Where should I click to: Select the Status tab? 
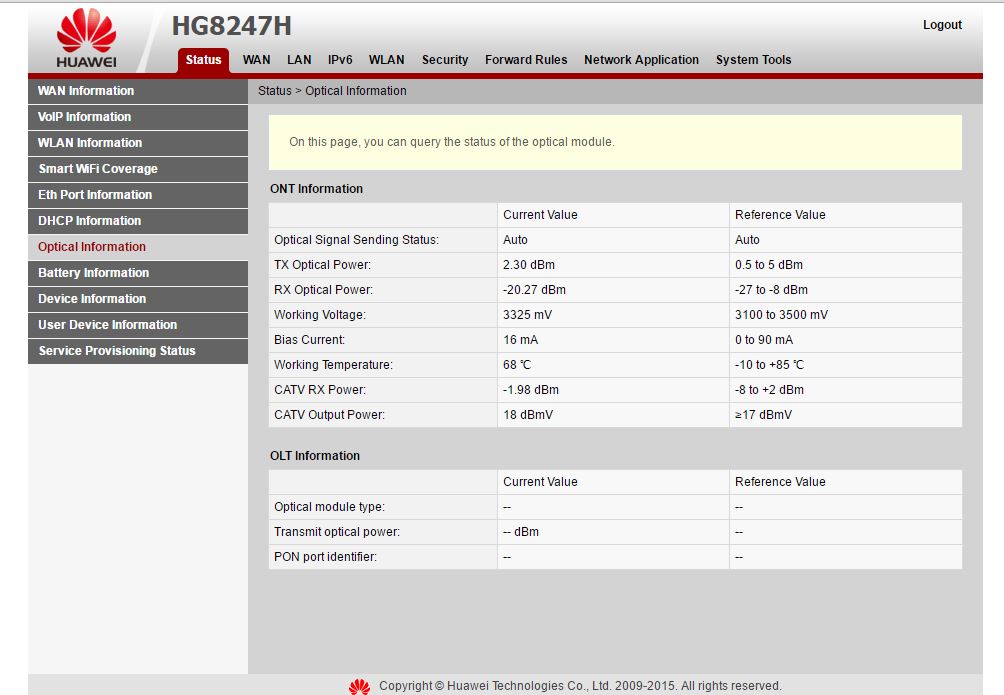(x=203, y=60)
